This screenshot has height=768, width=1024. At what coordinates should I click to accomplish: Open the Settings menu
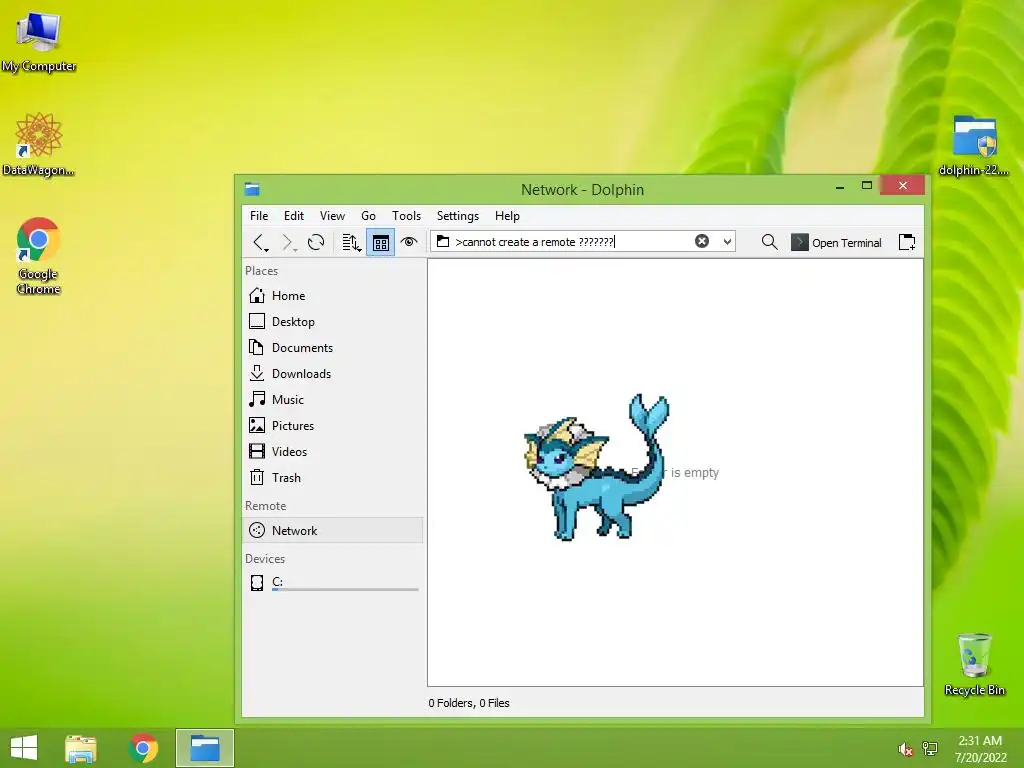pos(458,216)
